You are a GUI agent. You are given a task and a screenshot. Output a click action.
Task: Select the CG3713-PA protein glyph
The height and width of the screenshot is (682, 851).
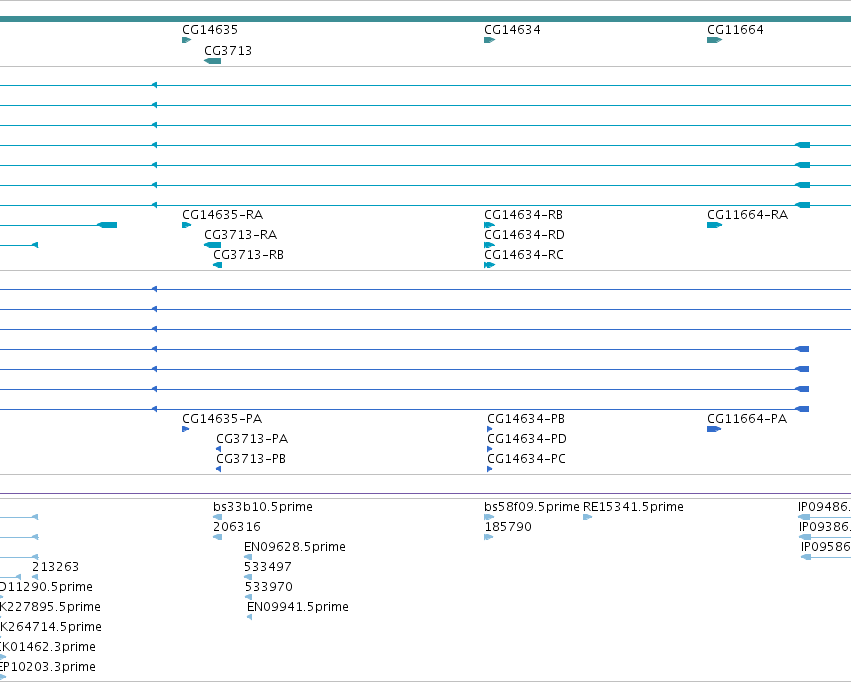click(219, 449)
